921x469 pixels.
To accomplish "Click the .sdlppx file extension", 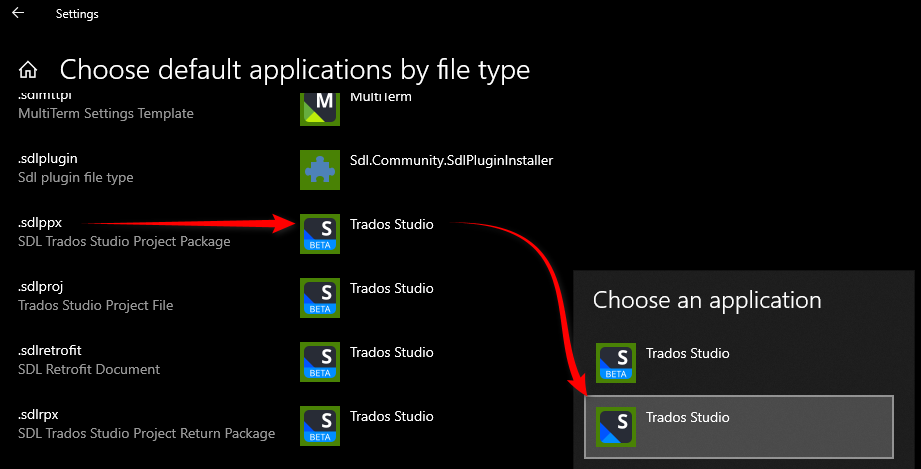I will [x=40, y=223].
